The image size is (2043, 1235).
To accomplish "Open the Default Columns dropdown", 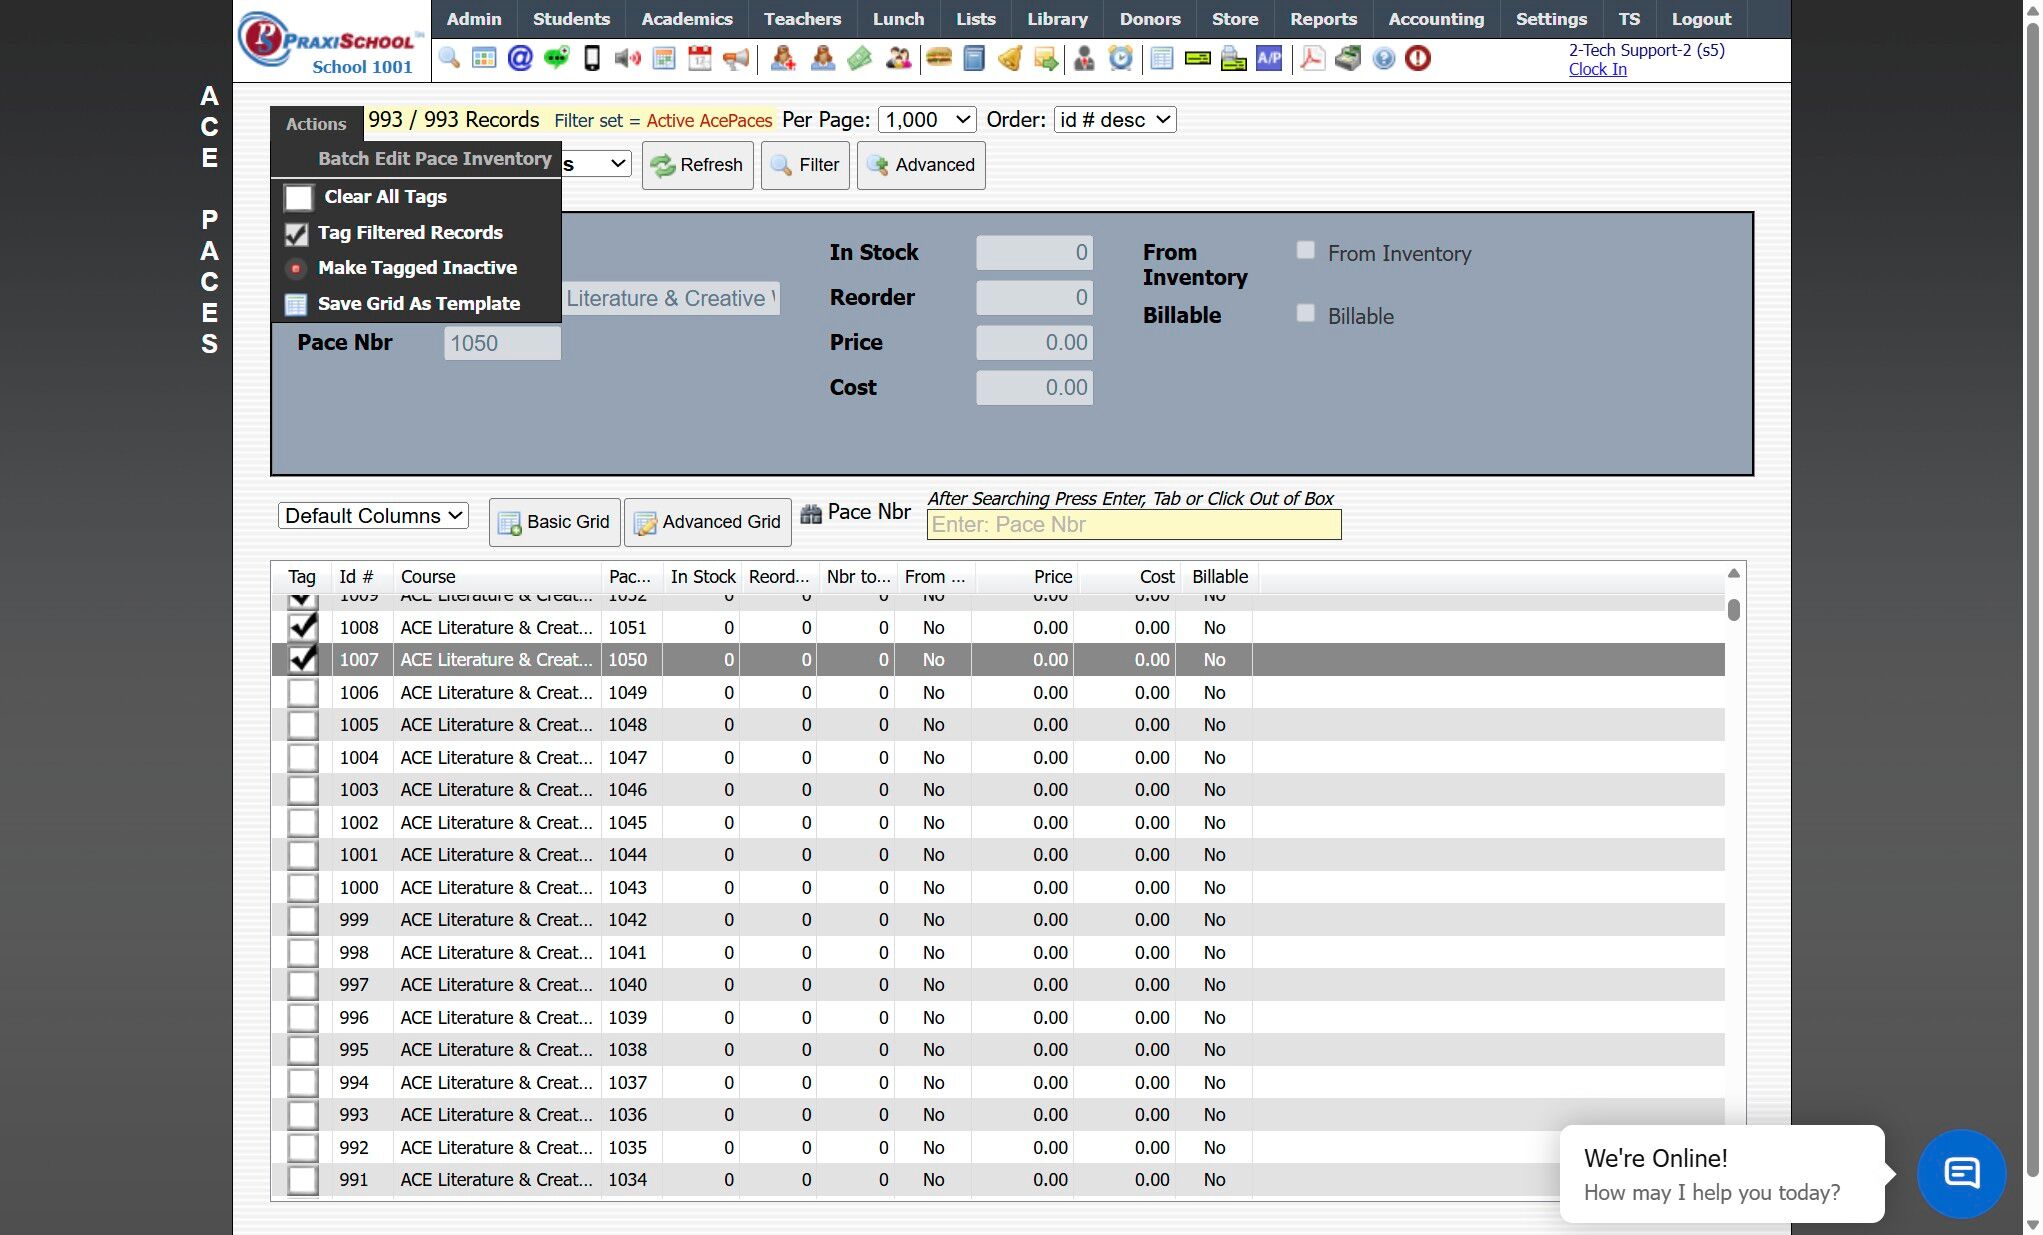I will pyautogui.click(x=373, y=516).
